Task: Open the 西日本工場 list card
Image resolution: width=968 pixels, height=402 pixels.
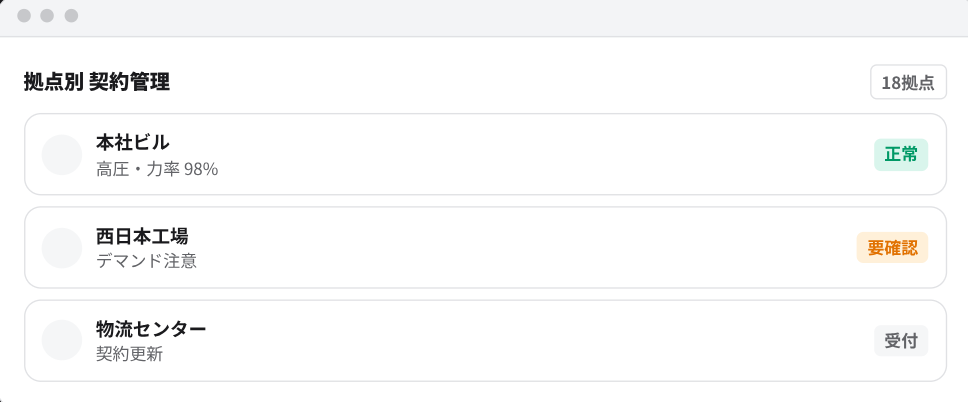Action: (x=485, y=248)
